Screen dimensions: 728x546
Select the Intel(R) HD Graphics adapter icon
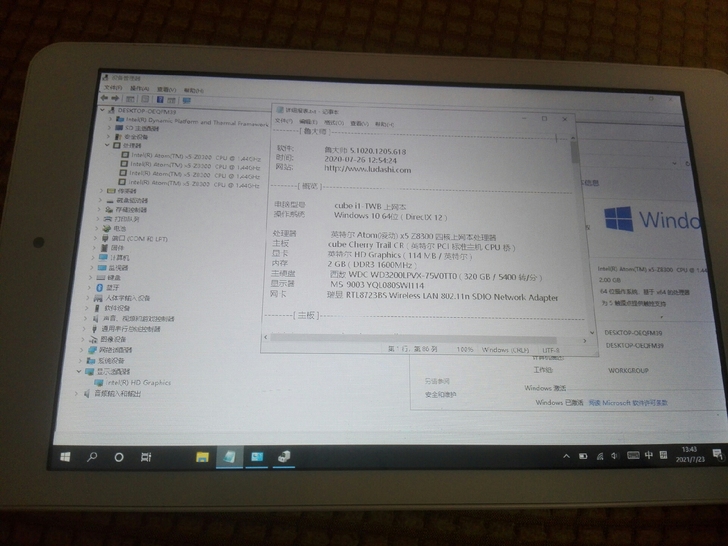(x=98, y=383)
